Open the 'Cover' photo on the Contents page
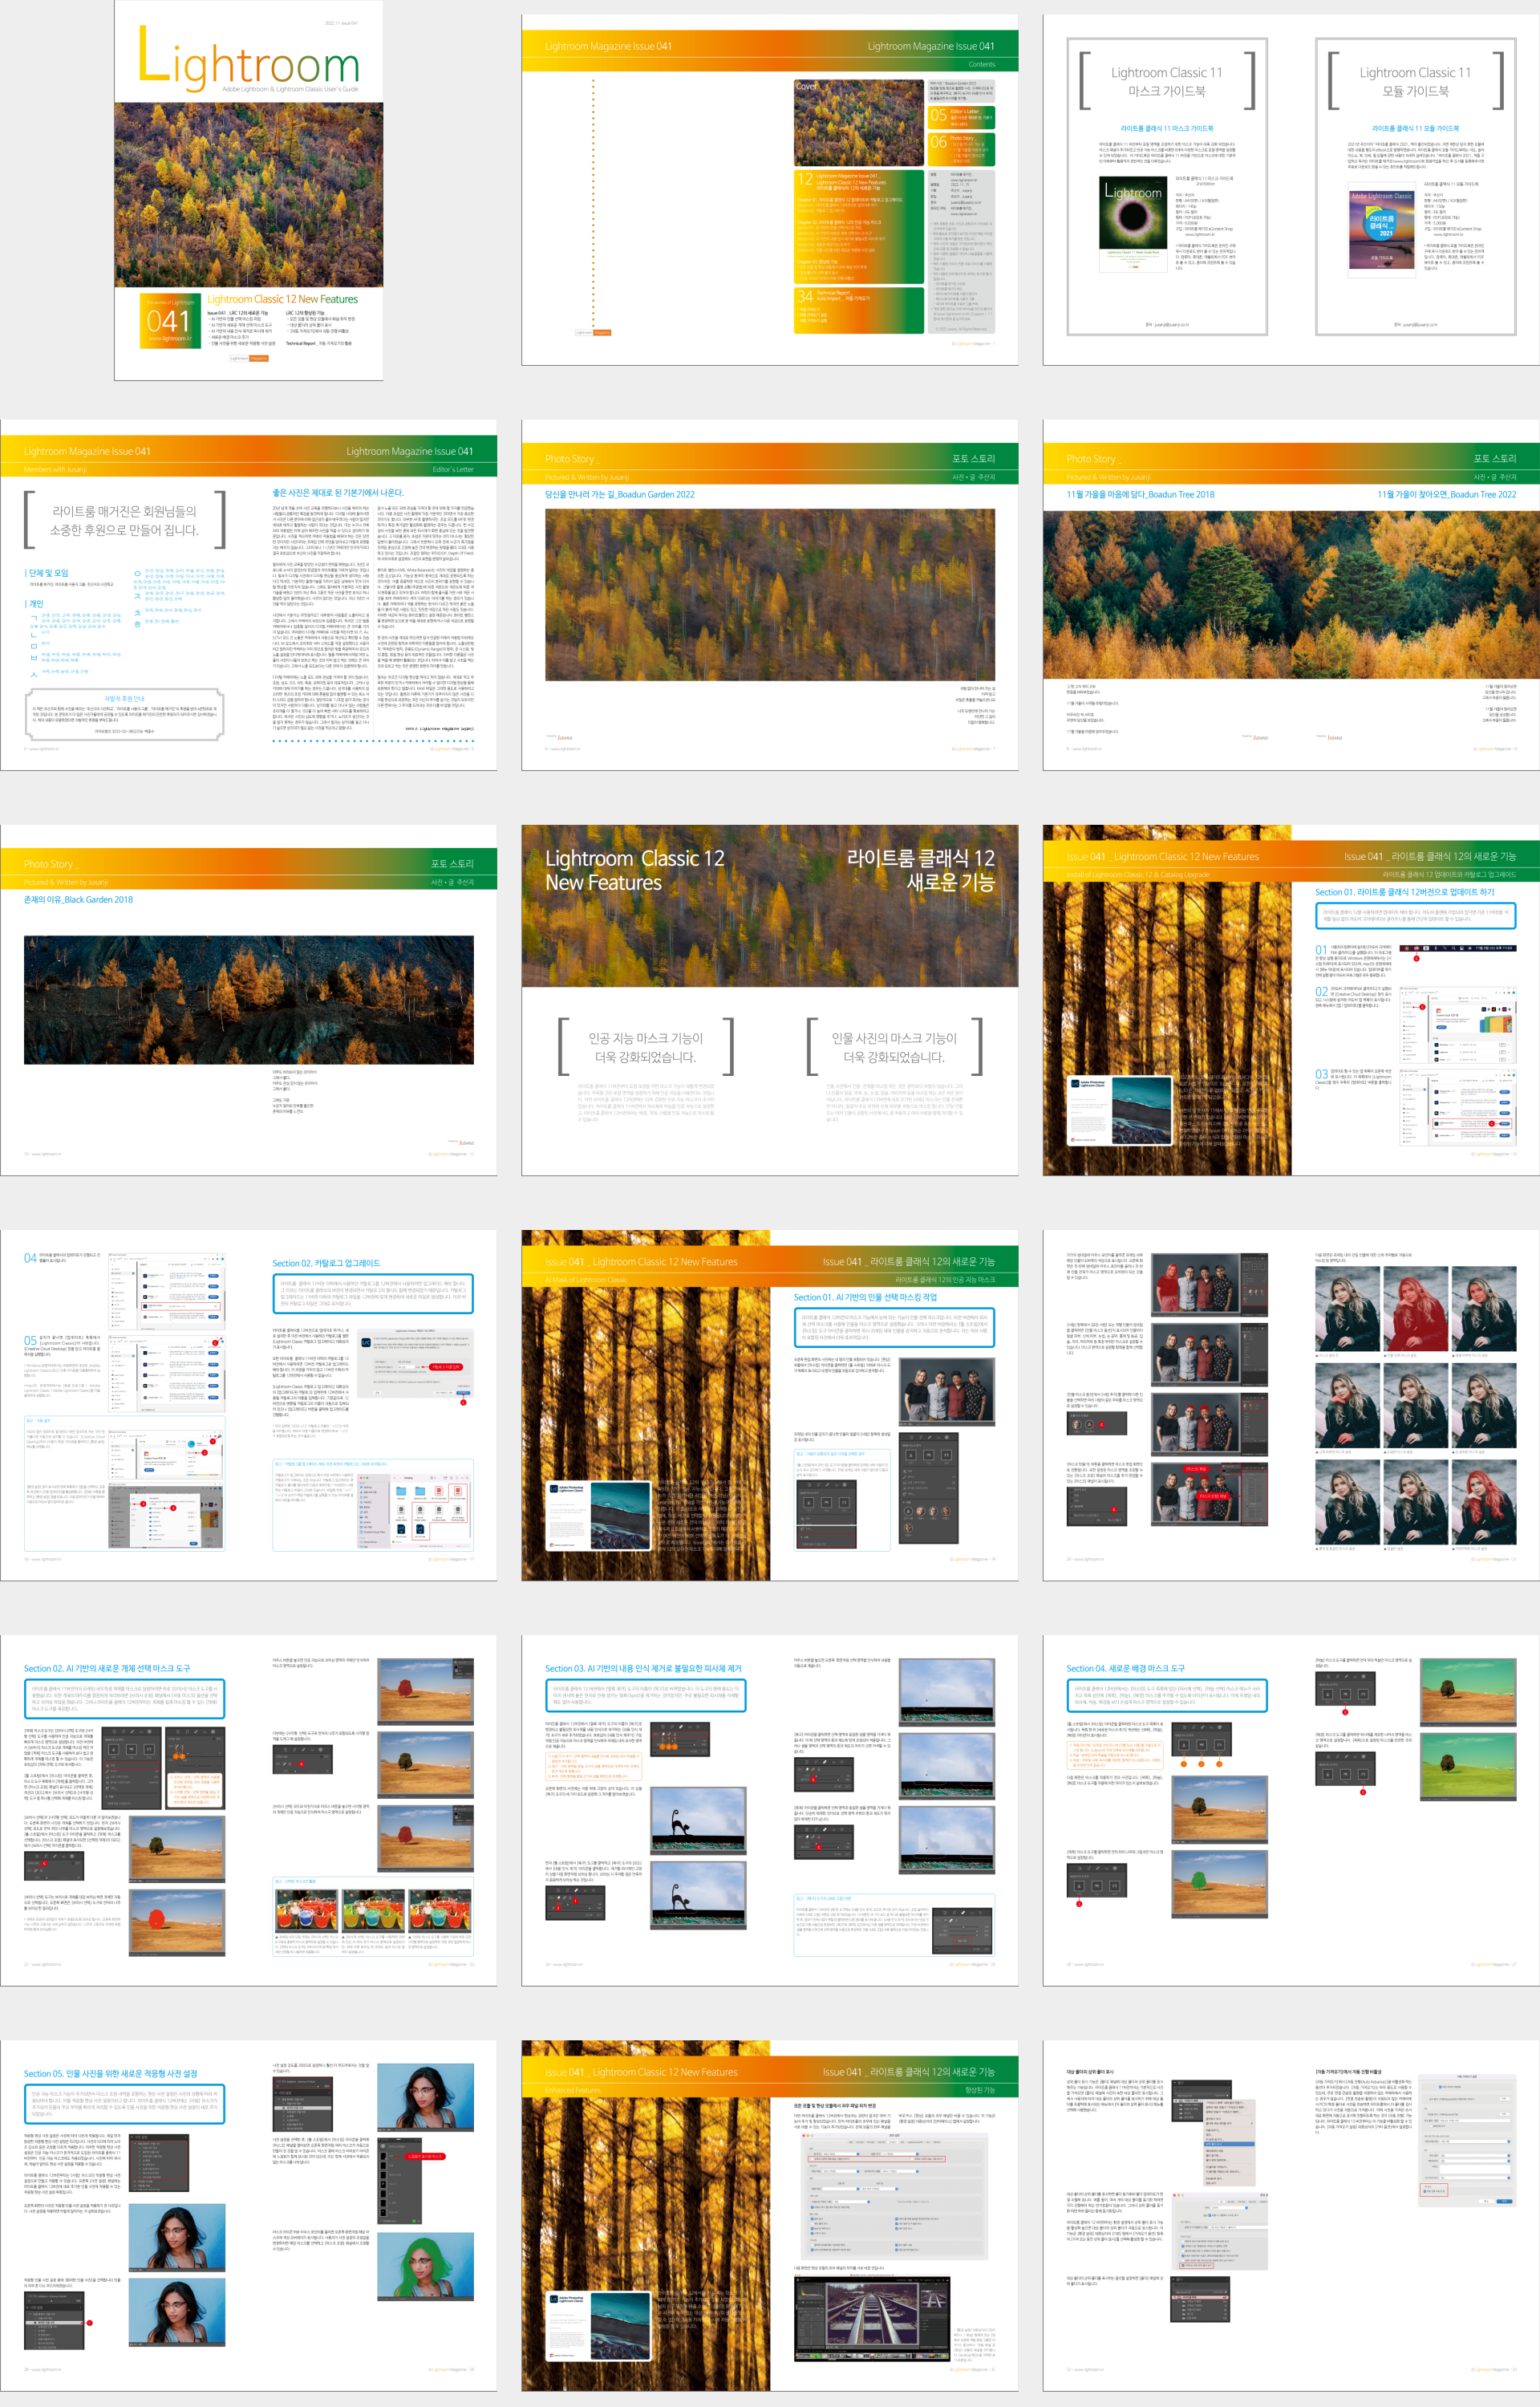 click(x=858, y=123)
